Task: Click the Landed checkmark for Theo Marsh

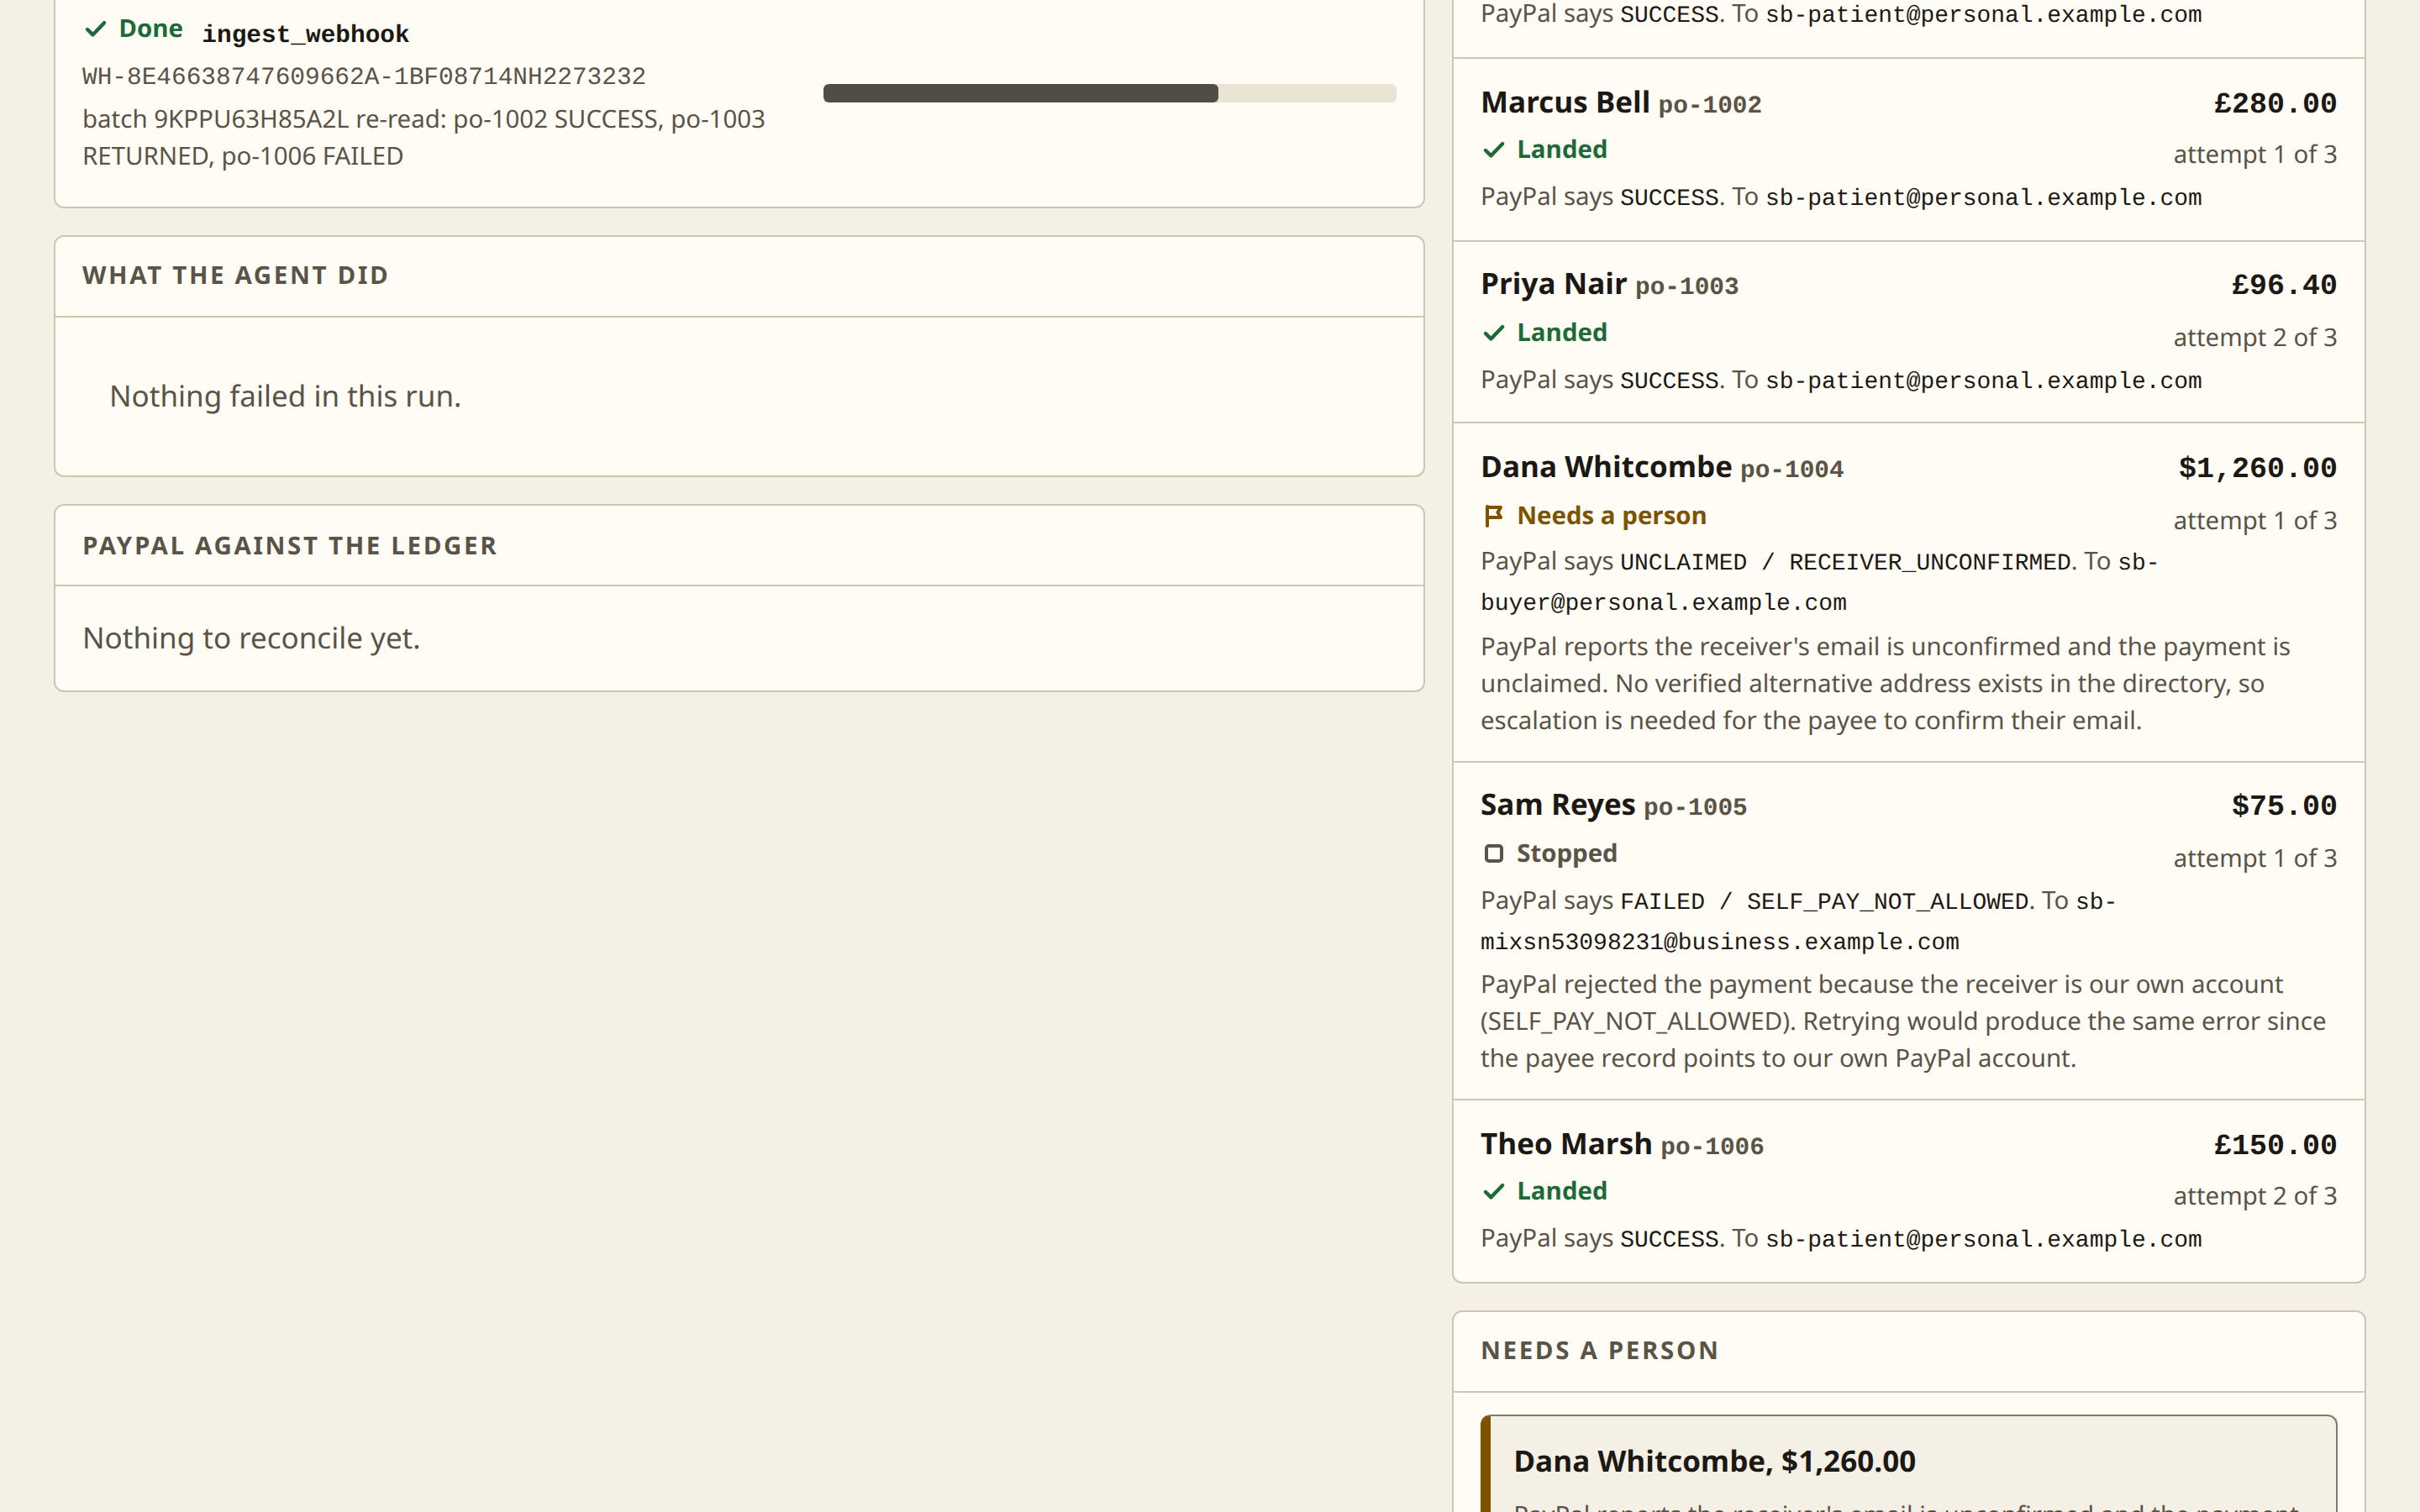Action: point(1493,1191)
